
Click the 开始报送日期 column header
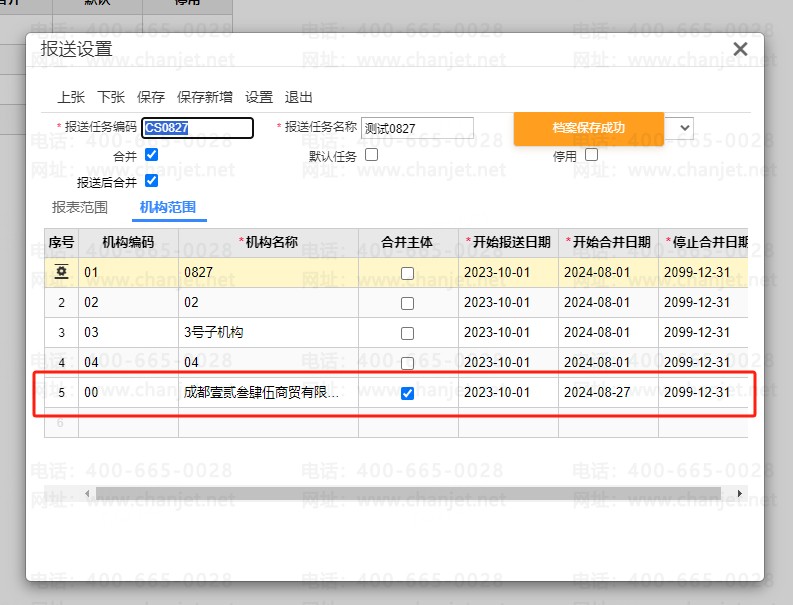click(508, 242)
